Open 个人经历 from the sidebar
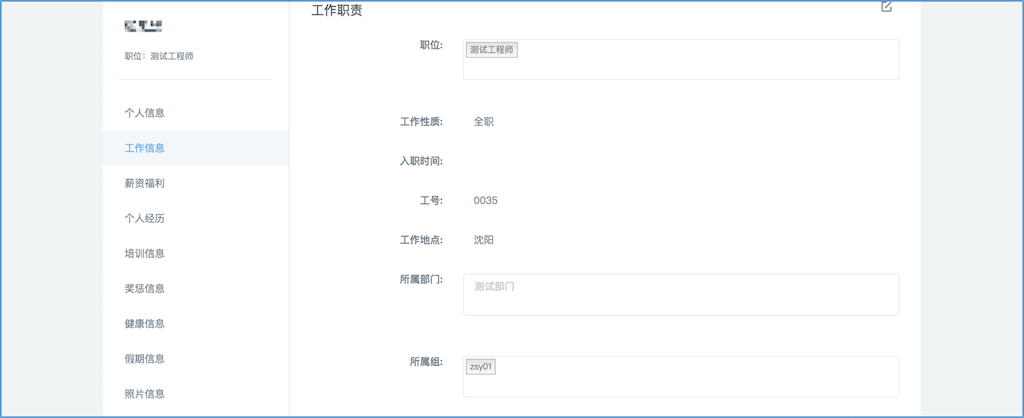This screenshot has height=418, width=1024. [x=145, y=218]
